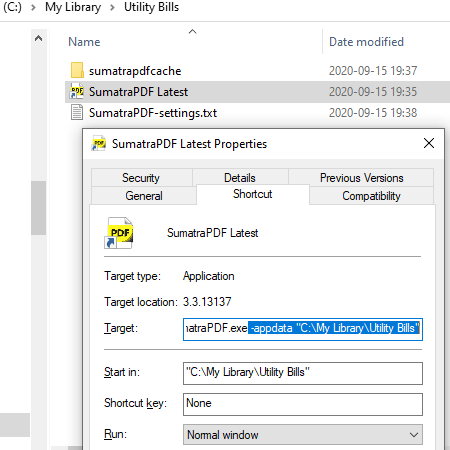Click the sort arrow above Name column
Screen dimensions: 450x450
coord(192,32)
